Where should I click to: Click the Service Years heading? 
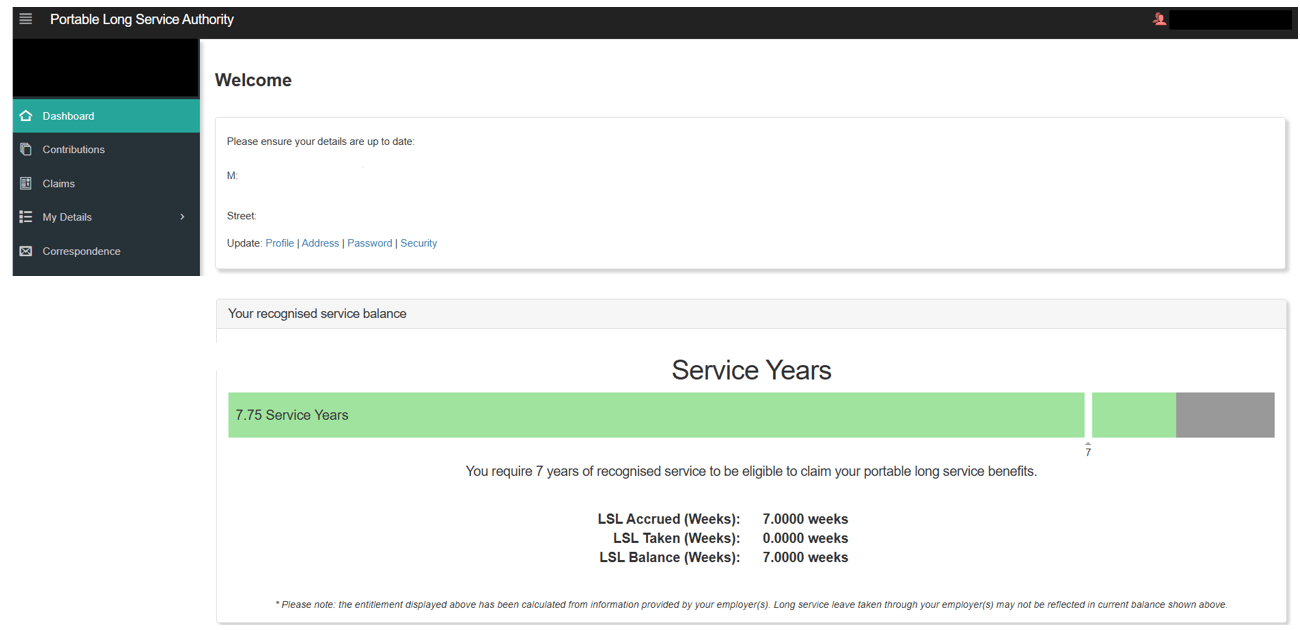[x=751, y=370]
